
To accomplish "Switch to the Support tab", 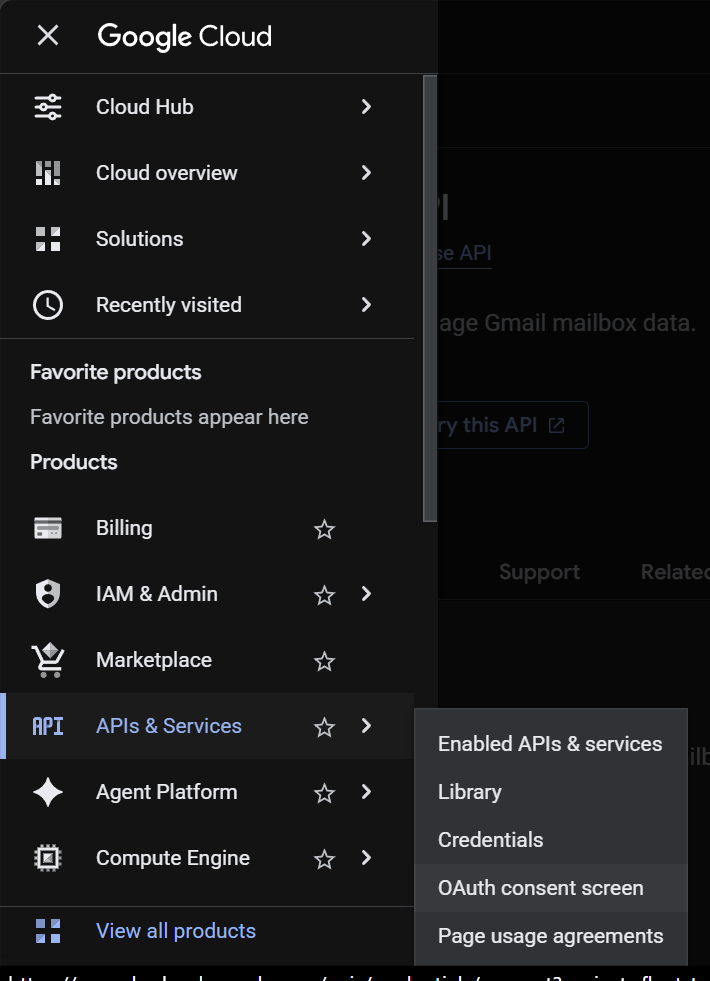I will tap(539, 572).
